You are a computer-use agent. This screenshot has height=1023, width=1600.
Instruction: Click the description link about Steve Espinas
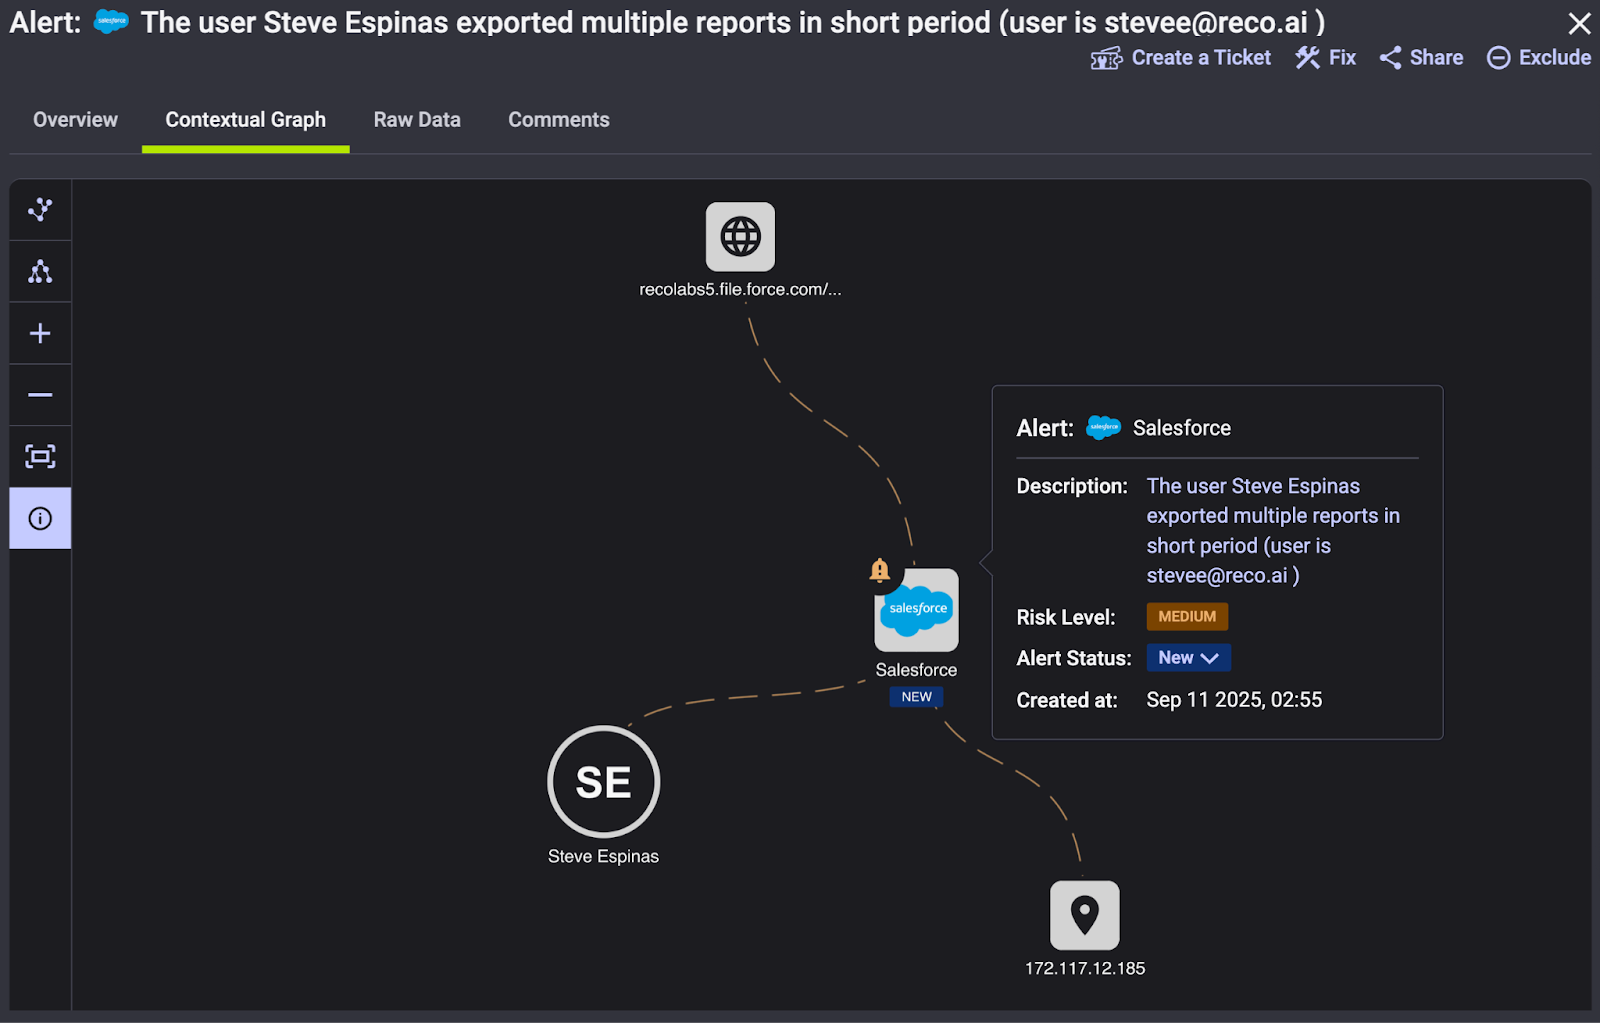tap(1273, 531)
